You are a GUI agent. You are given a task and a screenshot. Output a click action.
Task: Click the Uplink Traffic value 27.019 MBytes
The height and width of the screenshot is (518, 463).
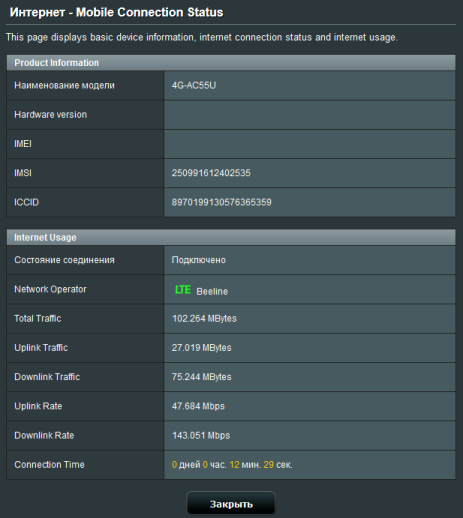[201, 348]
